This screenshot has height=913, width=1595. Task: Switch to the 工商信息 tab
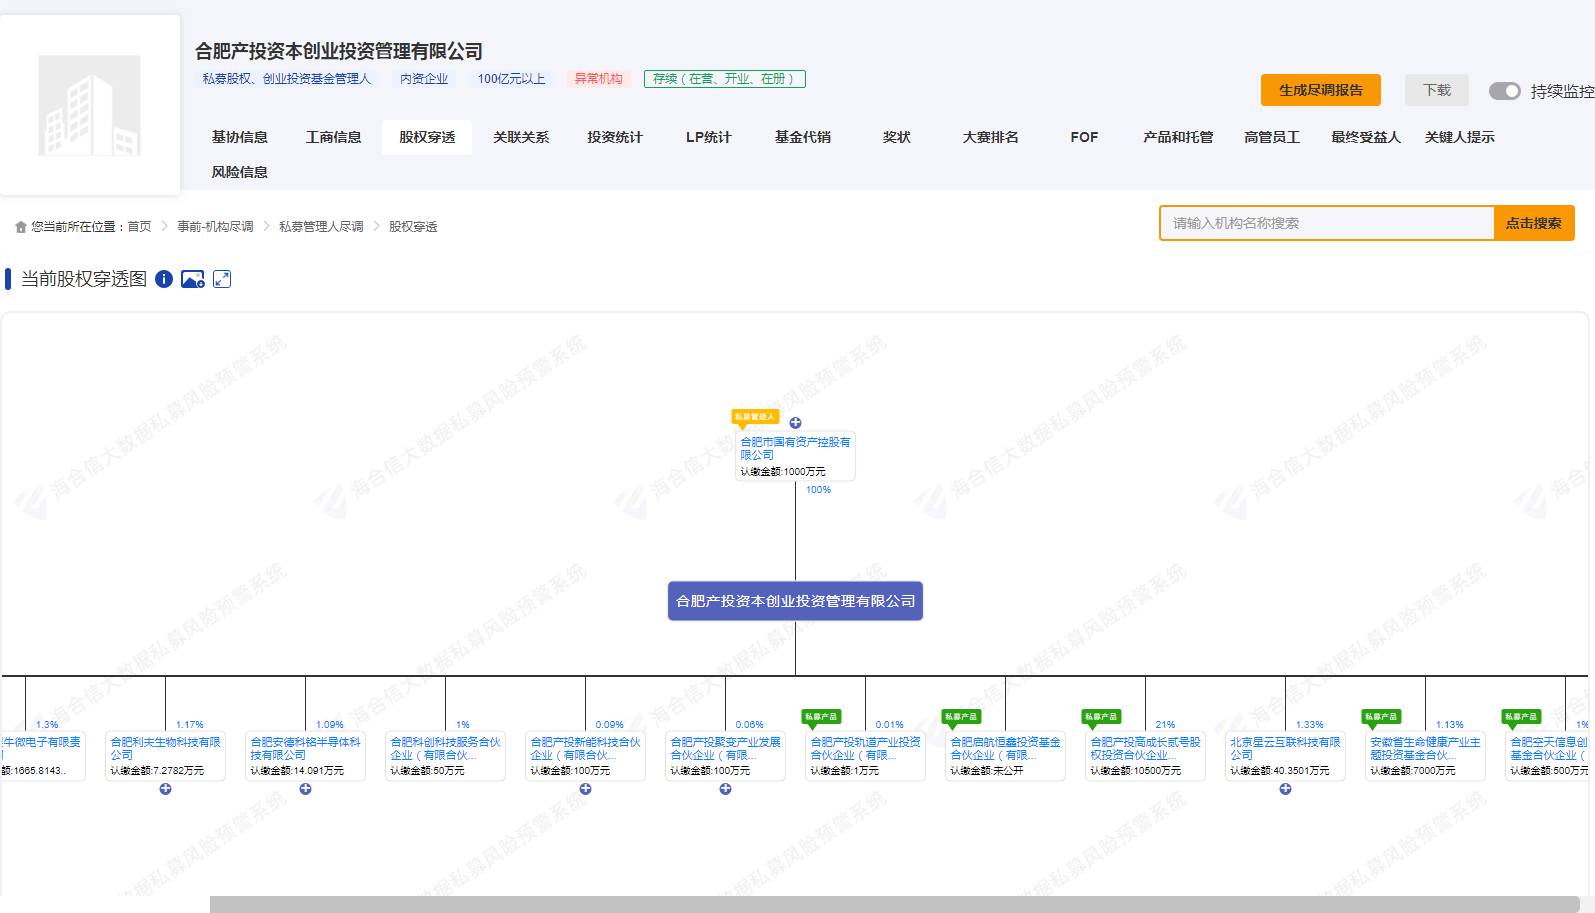tap(333, 137)
